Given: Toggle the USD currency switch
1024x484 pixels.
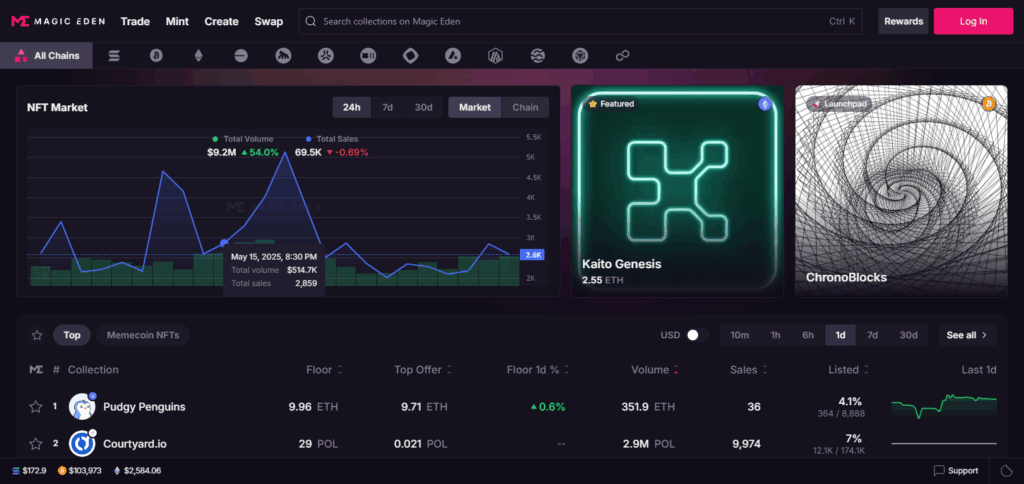Looking at the screenshot, I should [696, 335].
